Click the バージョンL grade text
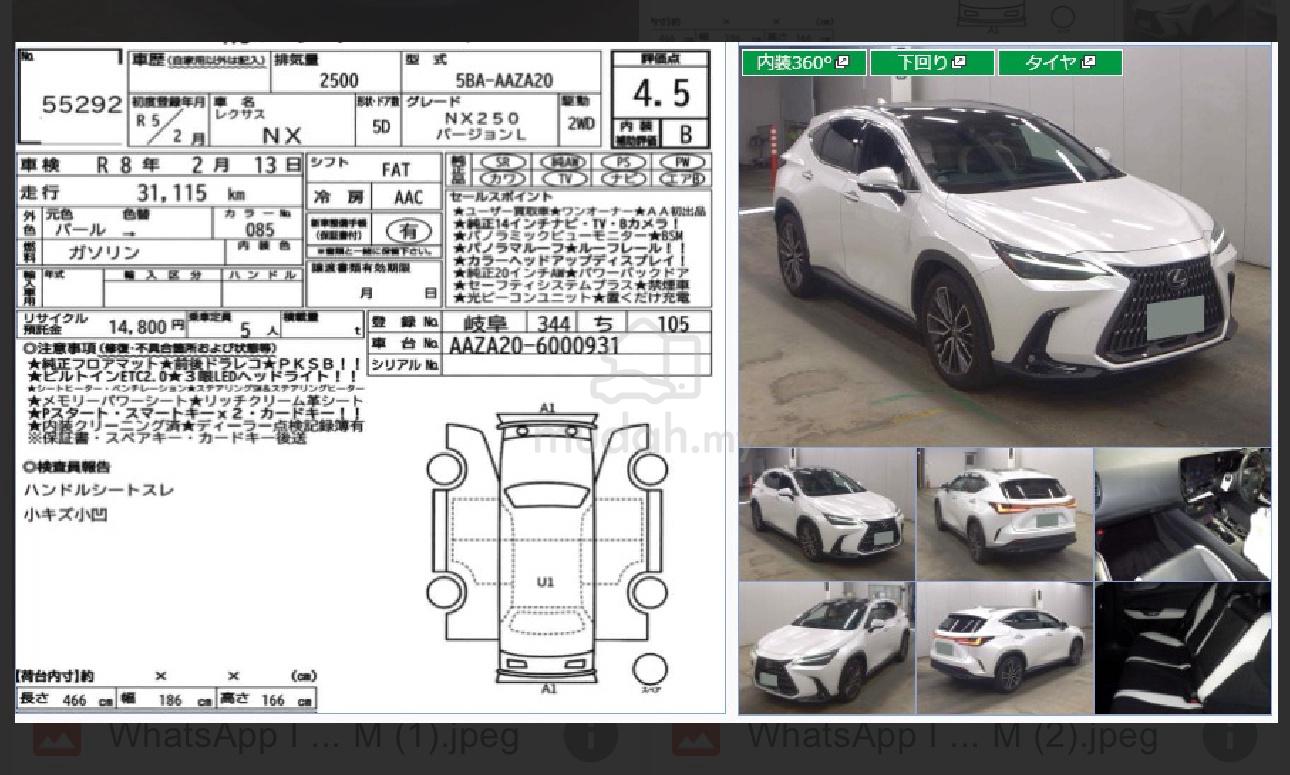This screenshot has width=1290, height=775. [483, 136]
